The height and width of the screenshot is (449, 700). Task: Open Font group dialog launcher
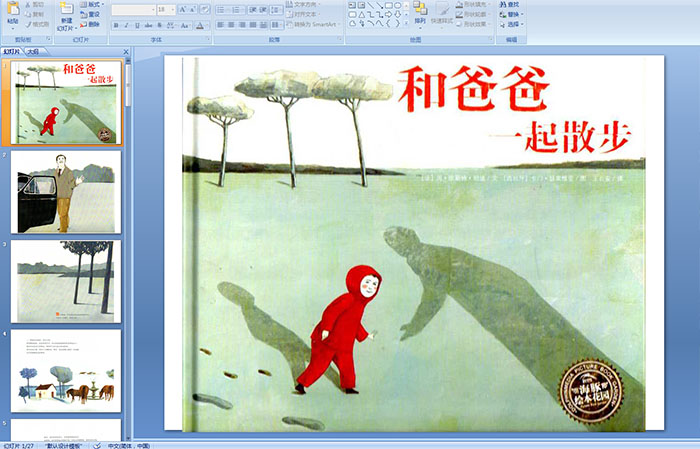(208, 40)
